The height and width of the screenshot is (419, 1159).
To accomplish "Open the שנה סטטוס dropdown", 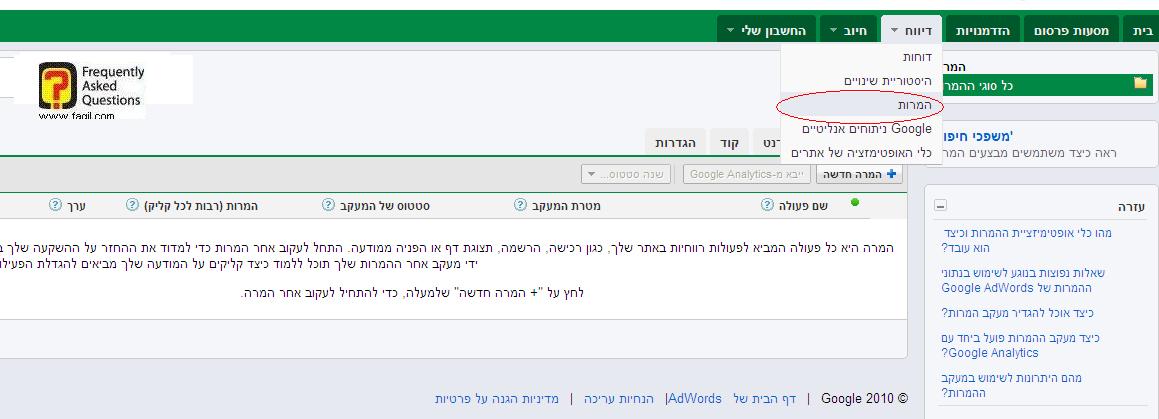I will [629, 175].
